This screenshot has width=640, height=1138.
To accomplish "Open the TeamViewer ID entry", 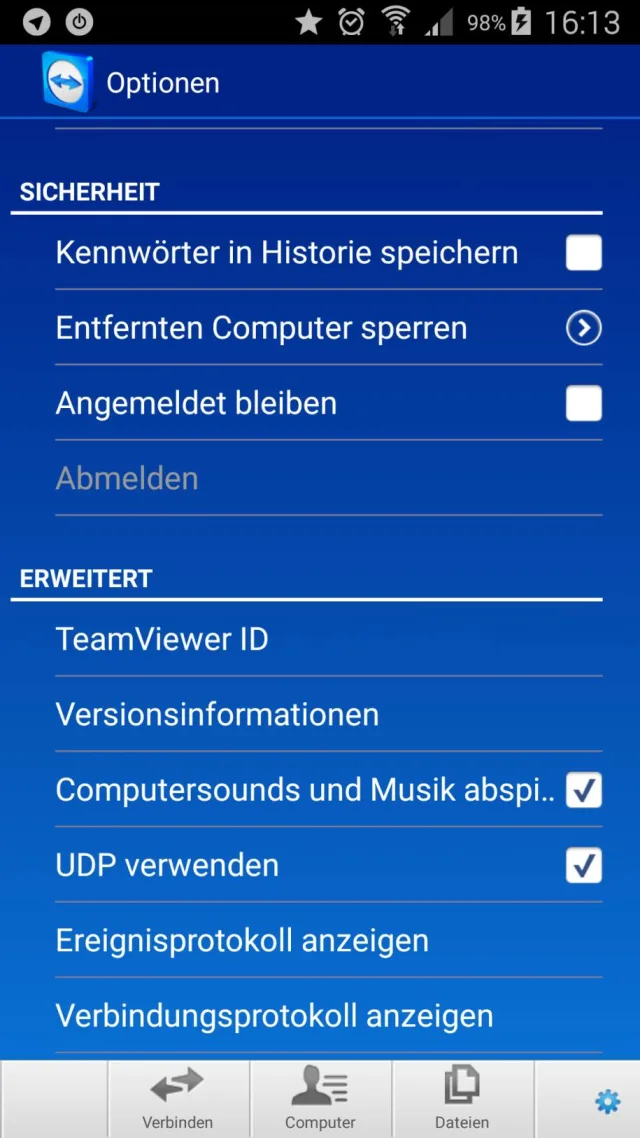I will tap(162, 639).
